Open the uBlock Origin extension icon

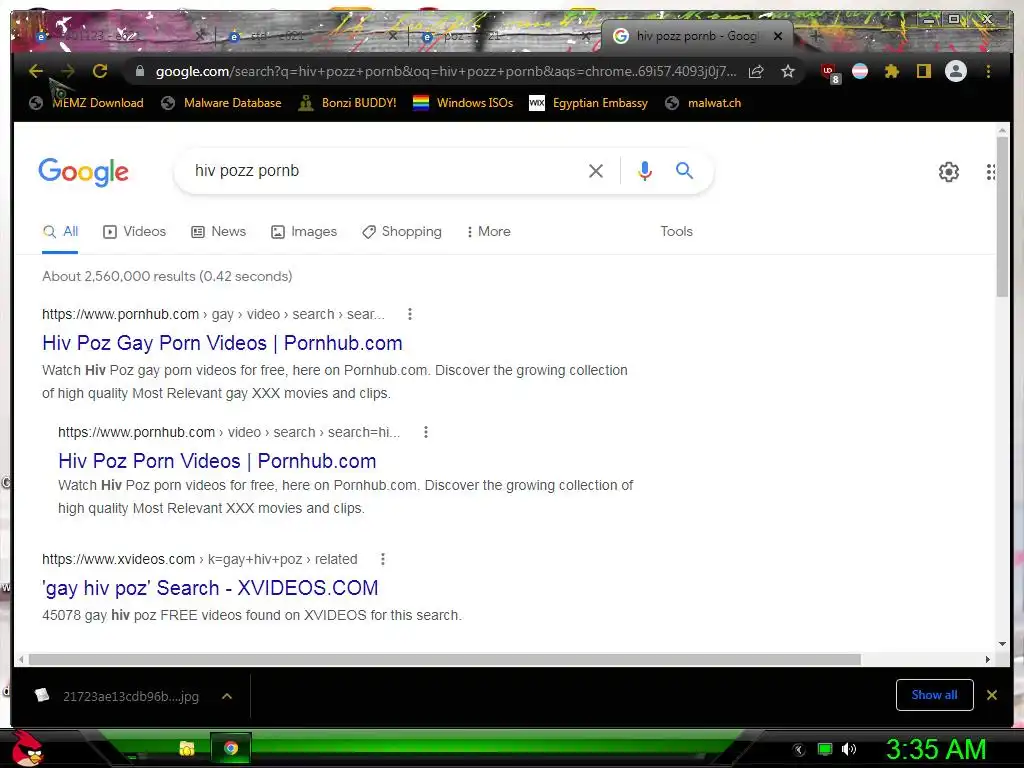tap(830, 72)
